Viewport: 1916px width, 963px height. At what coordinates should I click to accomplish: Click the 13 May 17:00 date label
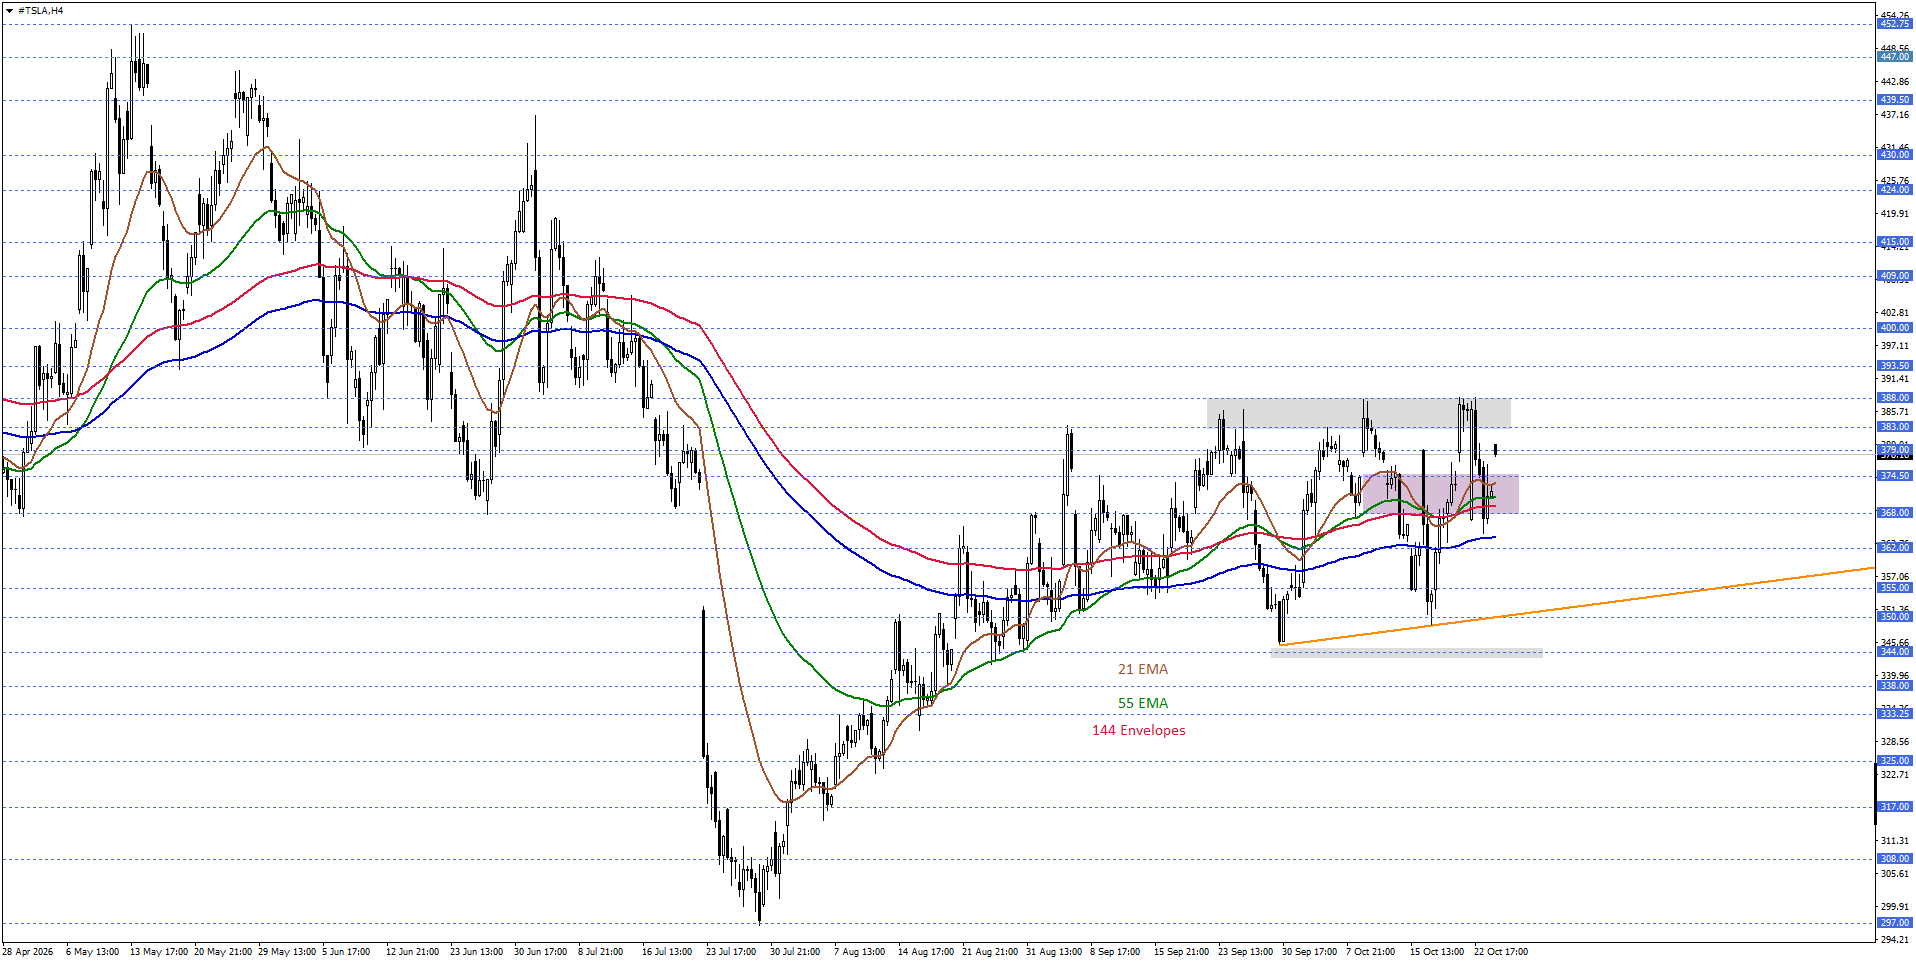(x=159, y=952)
